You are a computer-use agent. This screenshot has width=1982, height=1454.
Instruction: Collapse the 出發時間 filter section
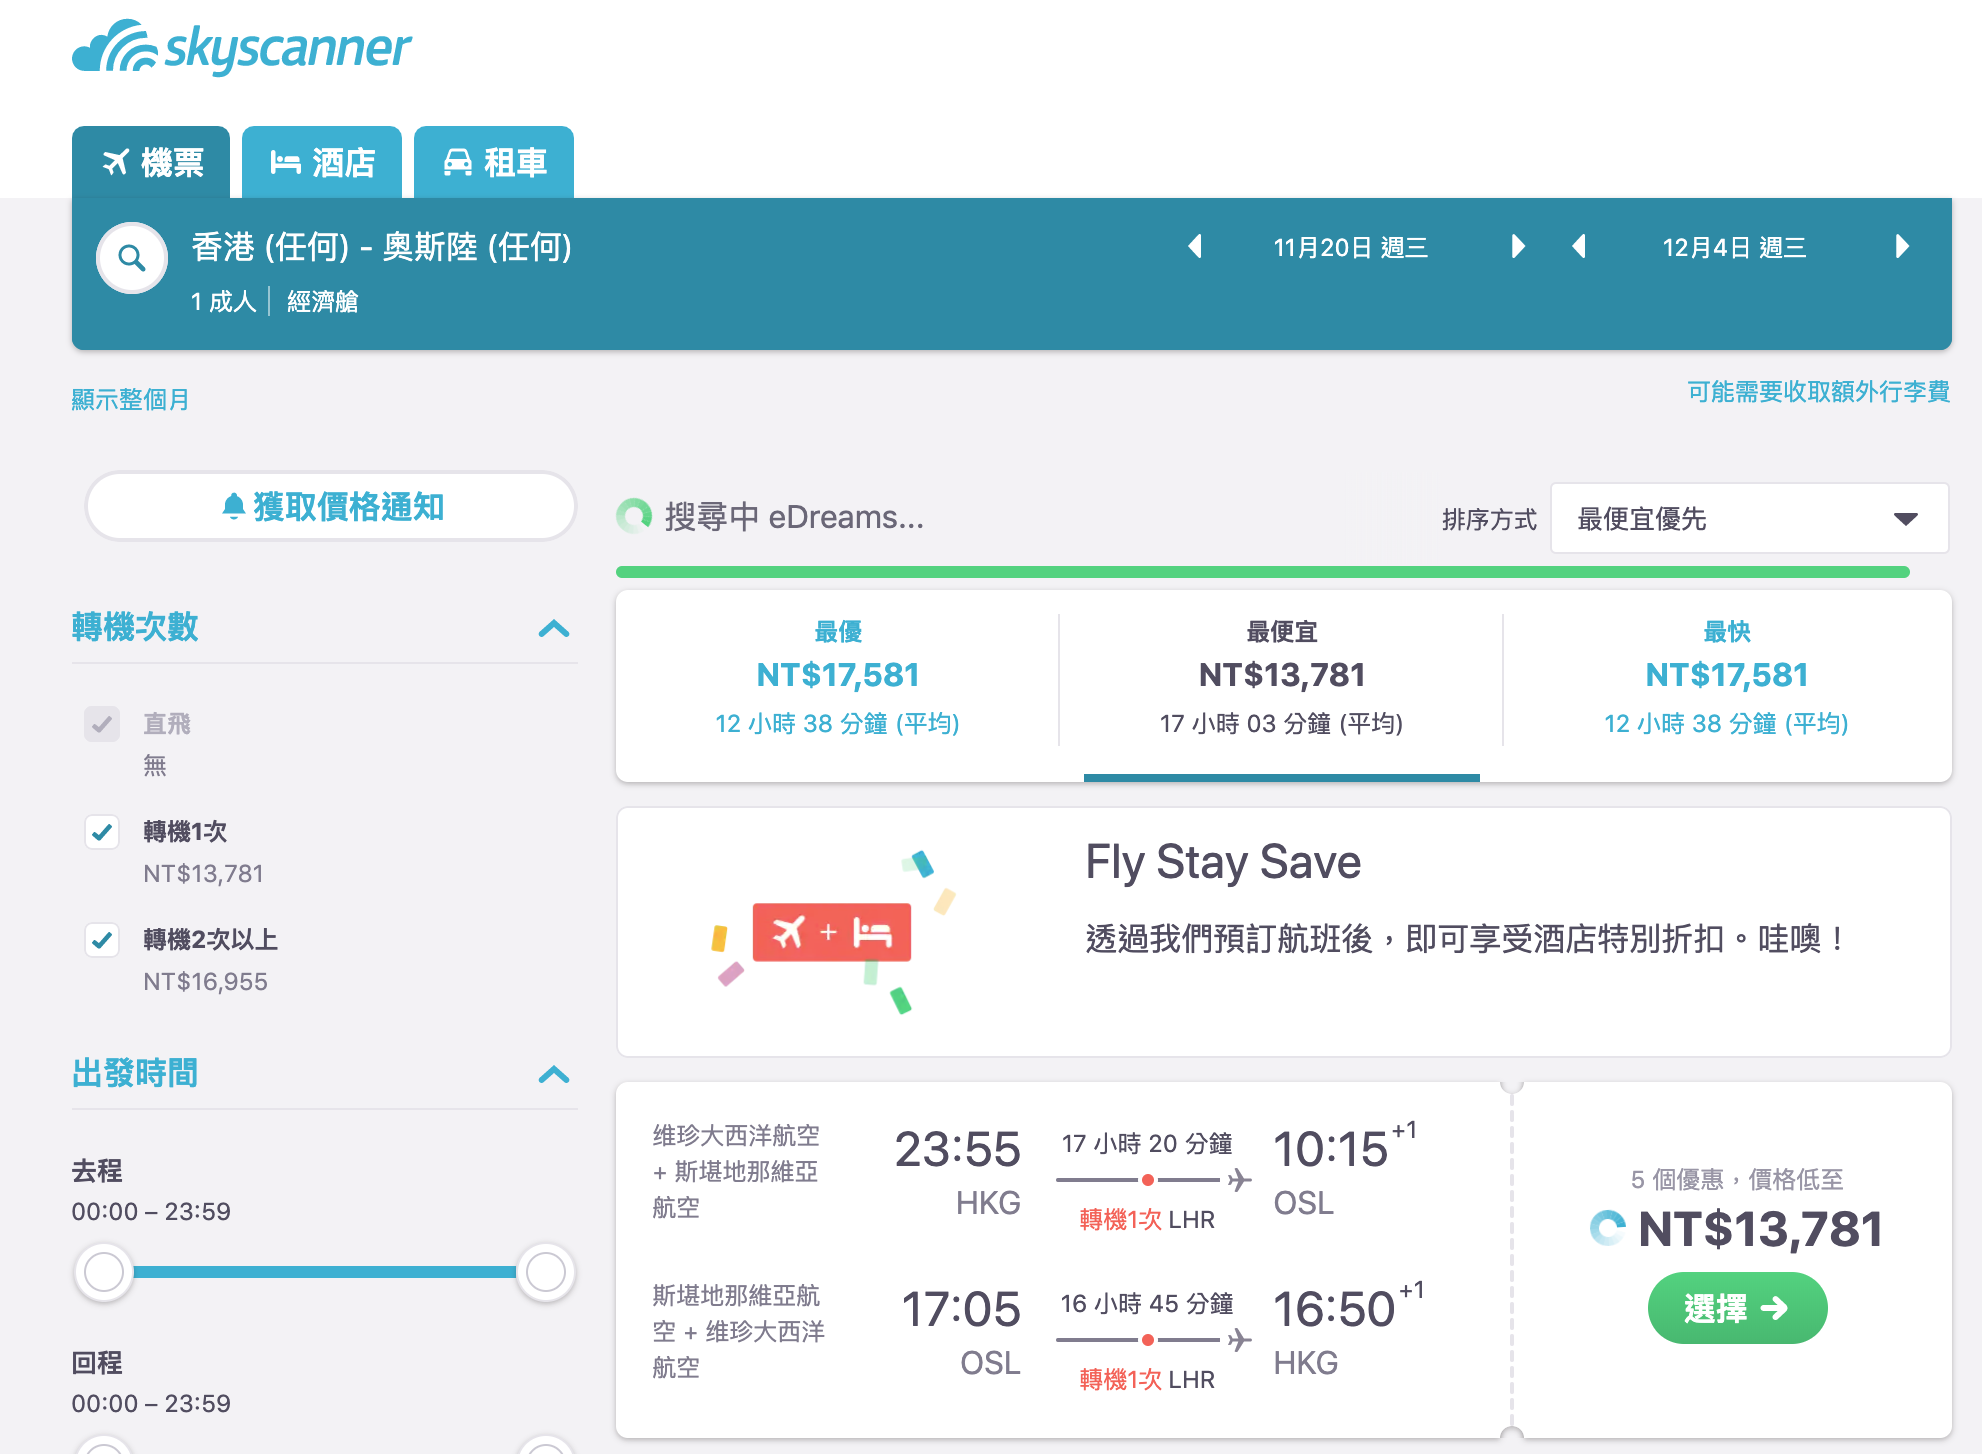click(556, 1075)
